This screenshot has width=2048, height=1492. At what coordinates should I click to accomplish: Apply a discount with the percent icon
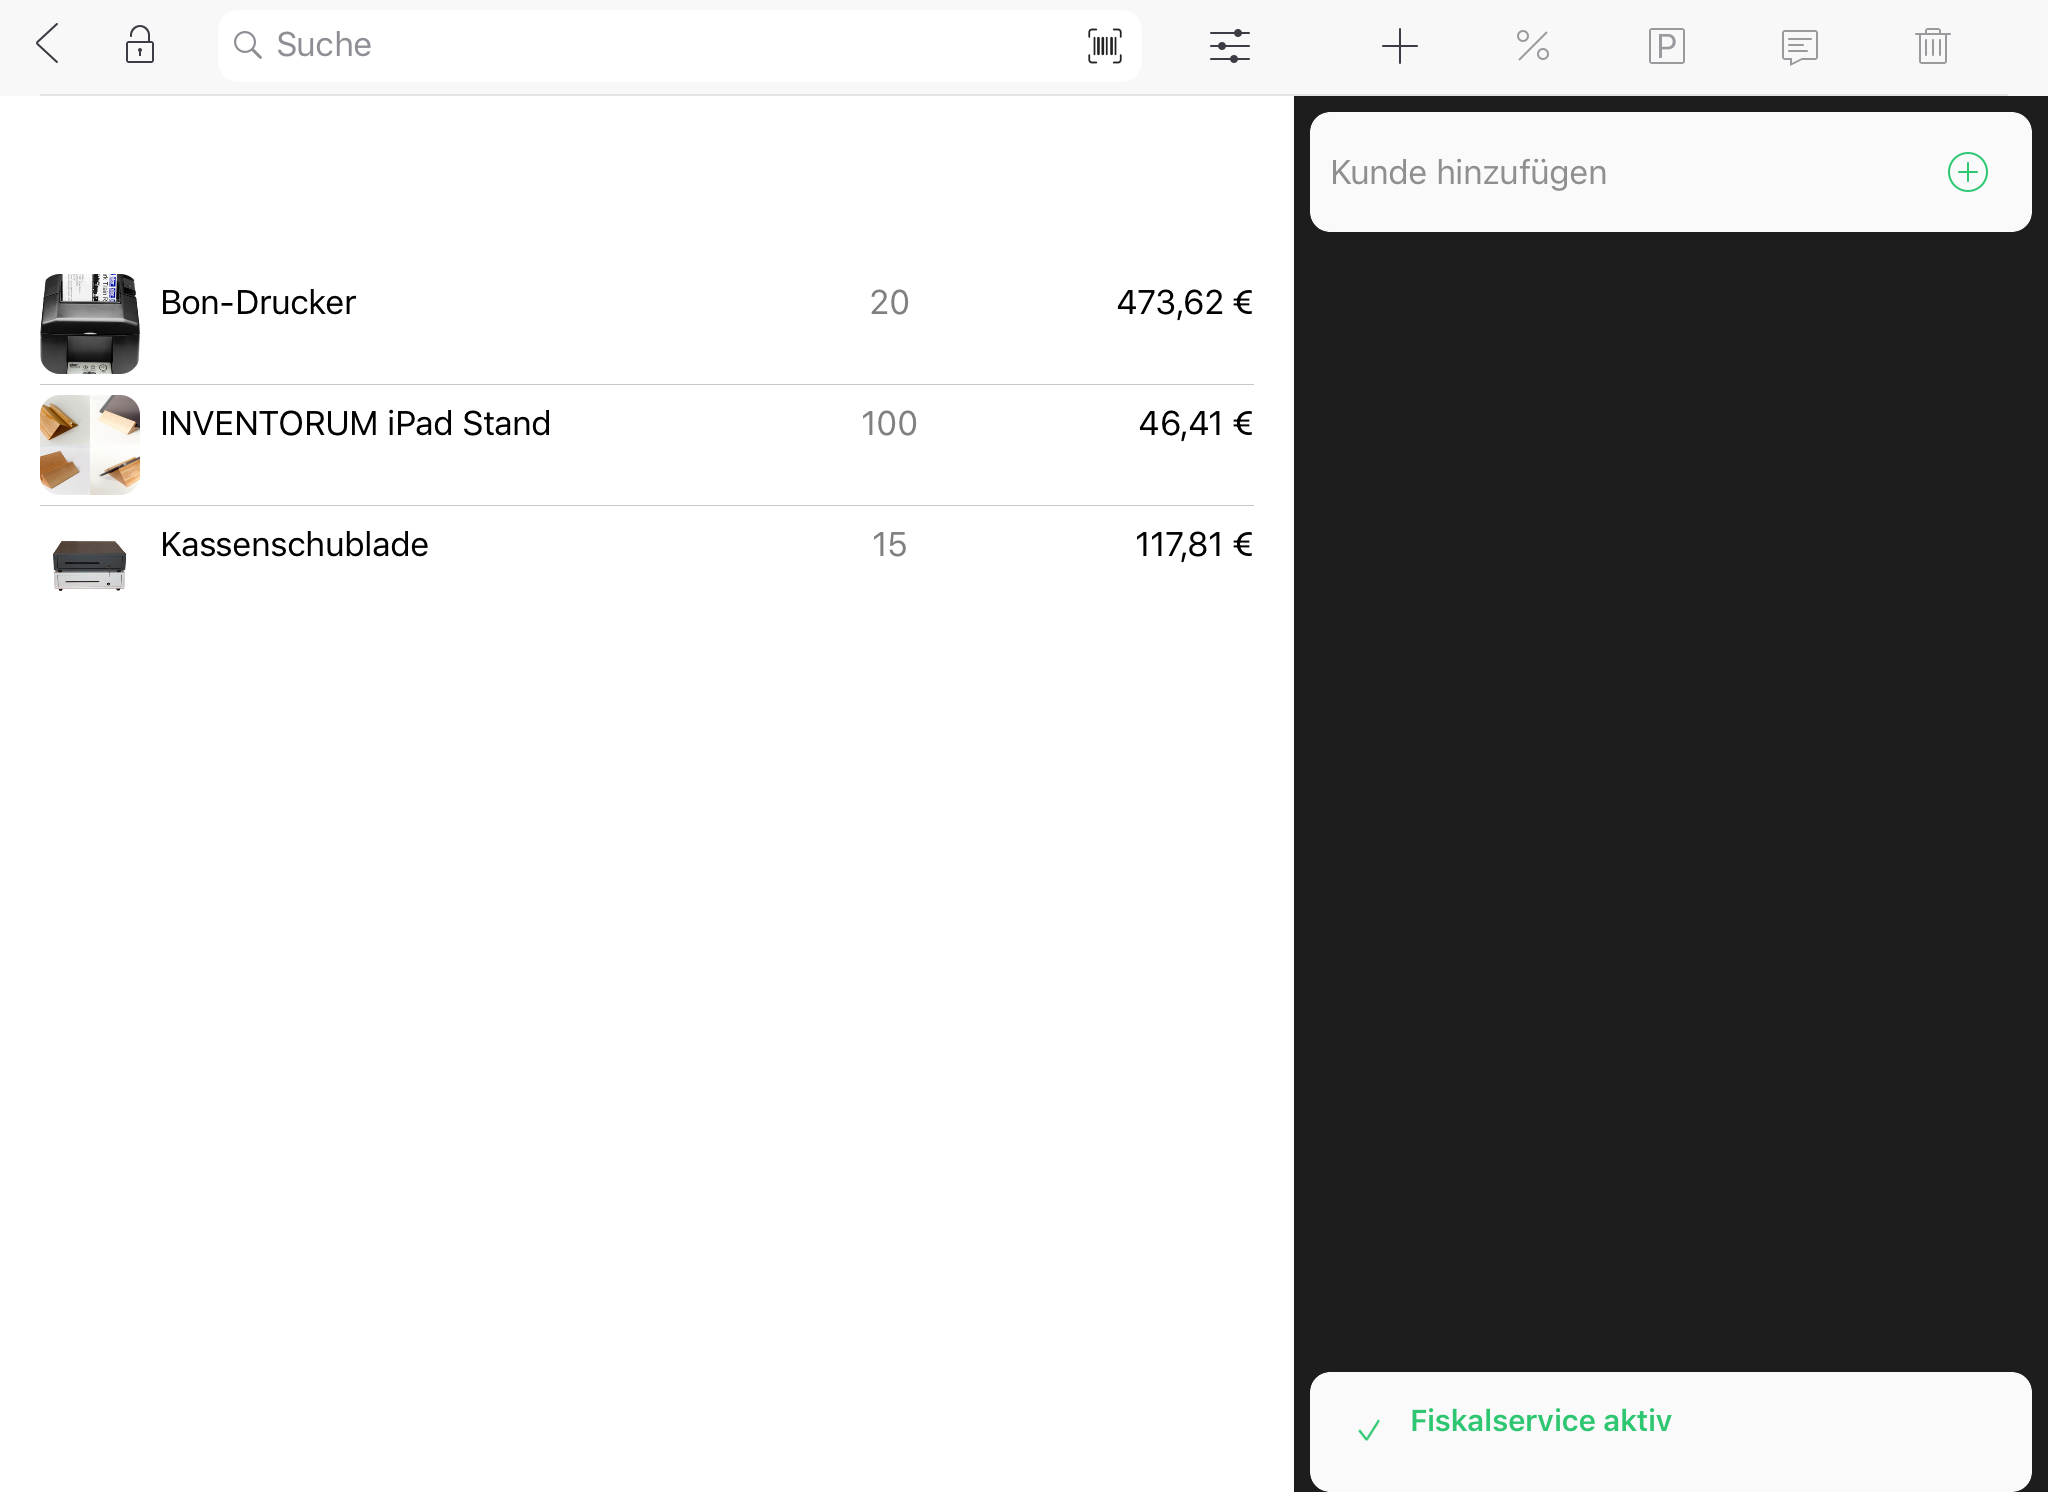pos(1532,46)
